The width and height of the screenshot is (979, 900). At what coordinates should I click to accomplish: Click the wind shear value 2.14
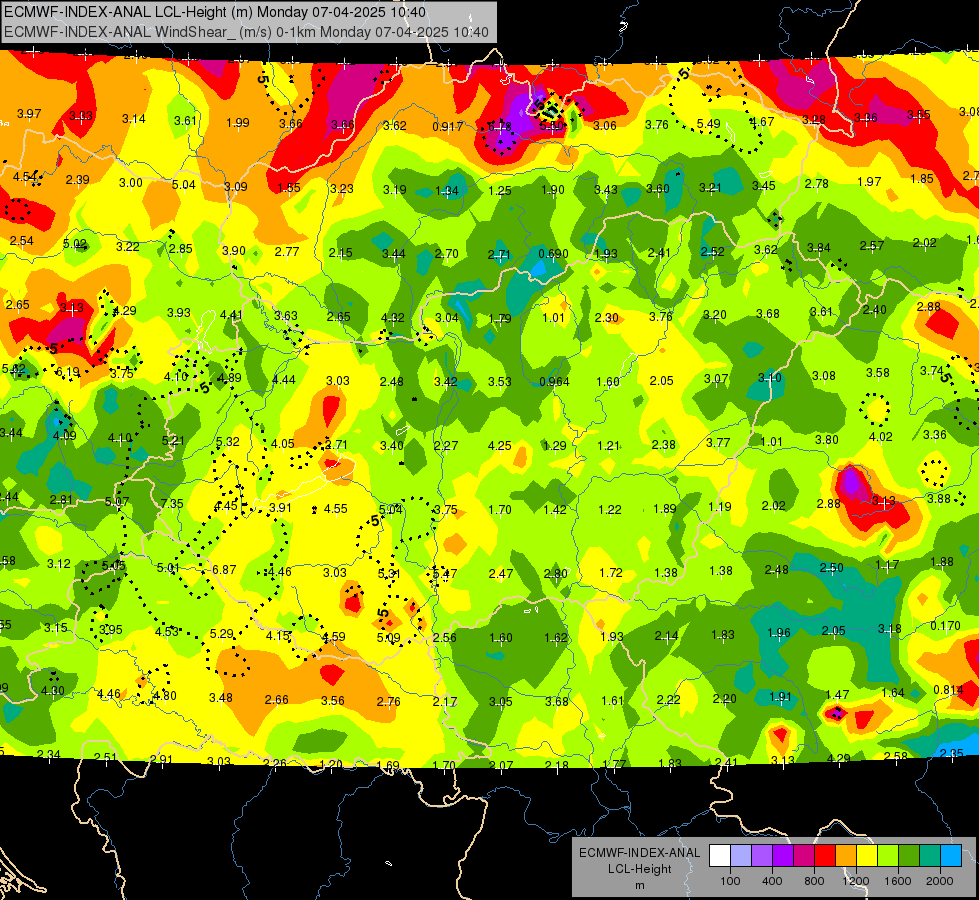(x=666, y=636)
